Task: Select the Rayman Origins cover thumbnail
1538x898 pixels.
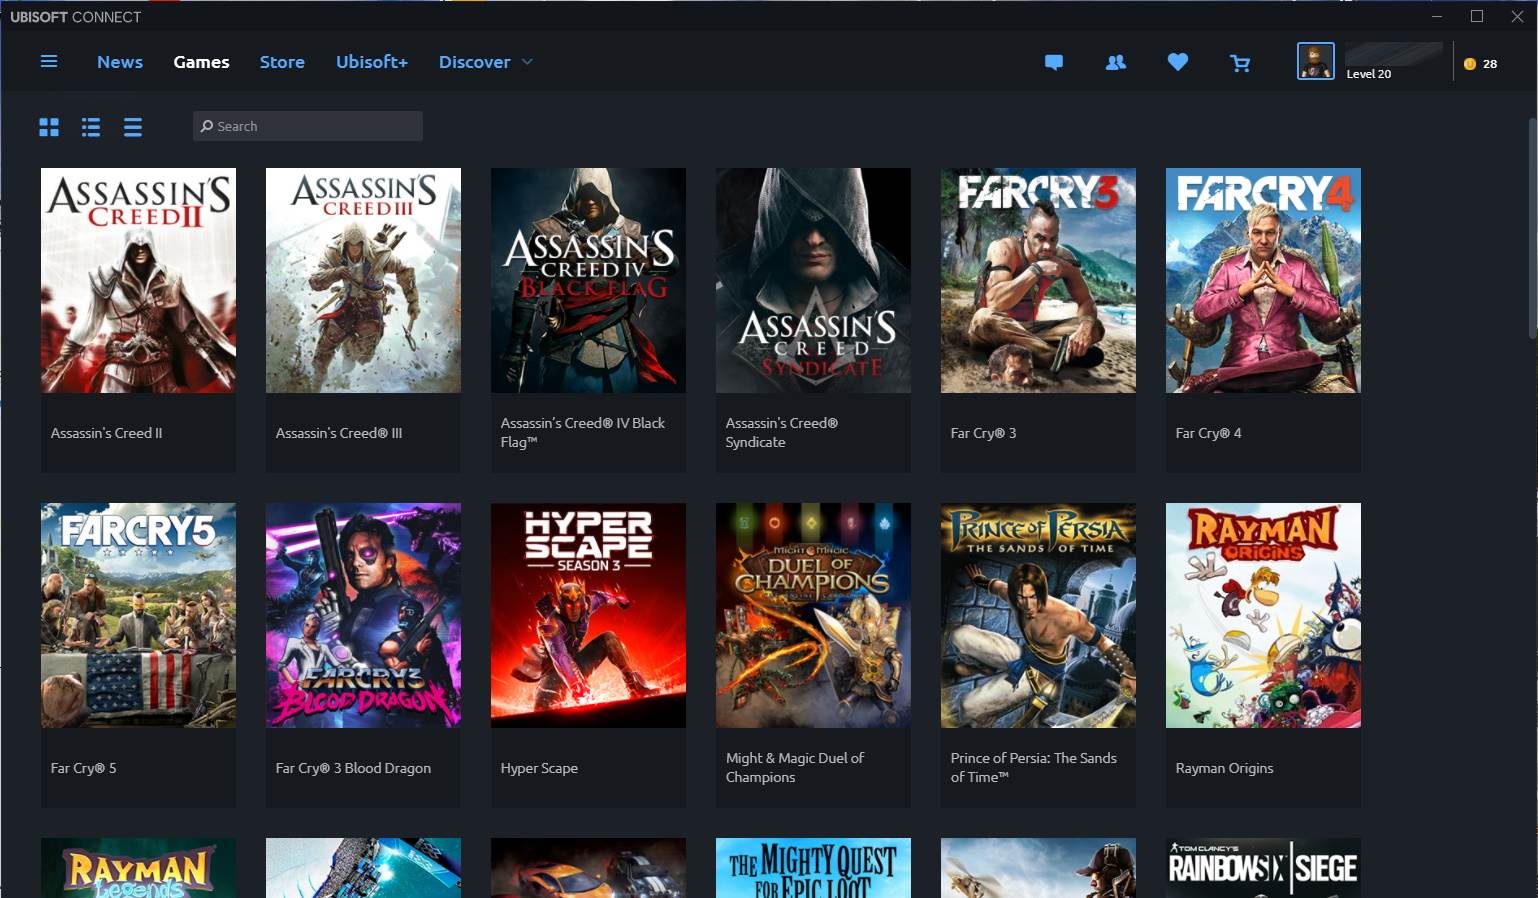Action: (1263, 615)
